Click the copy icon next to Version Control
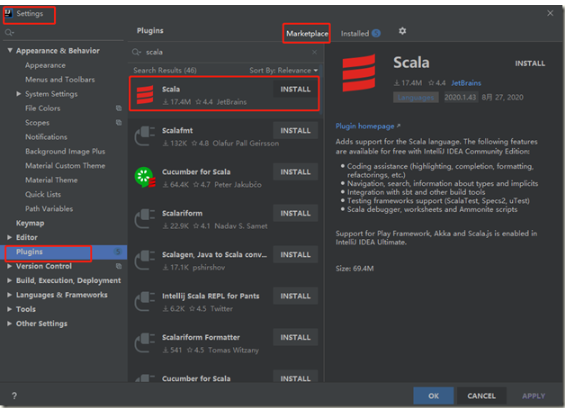 [119, 266]
